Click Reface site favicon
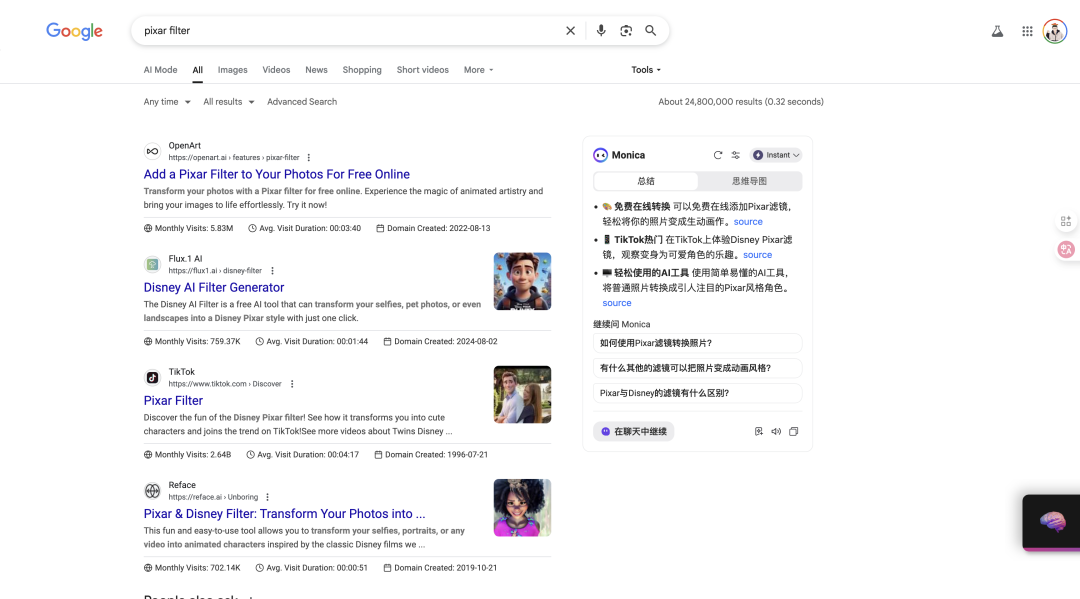The image size is (1080, 599). 152,491
